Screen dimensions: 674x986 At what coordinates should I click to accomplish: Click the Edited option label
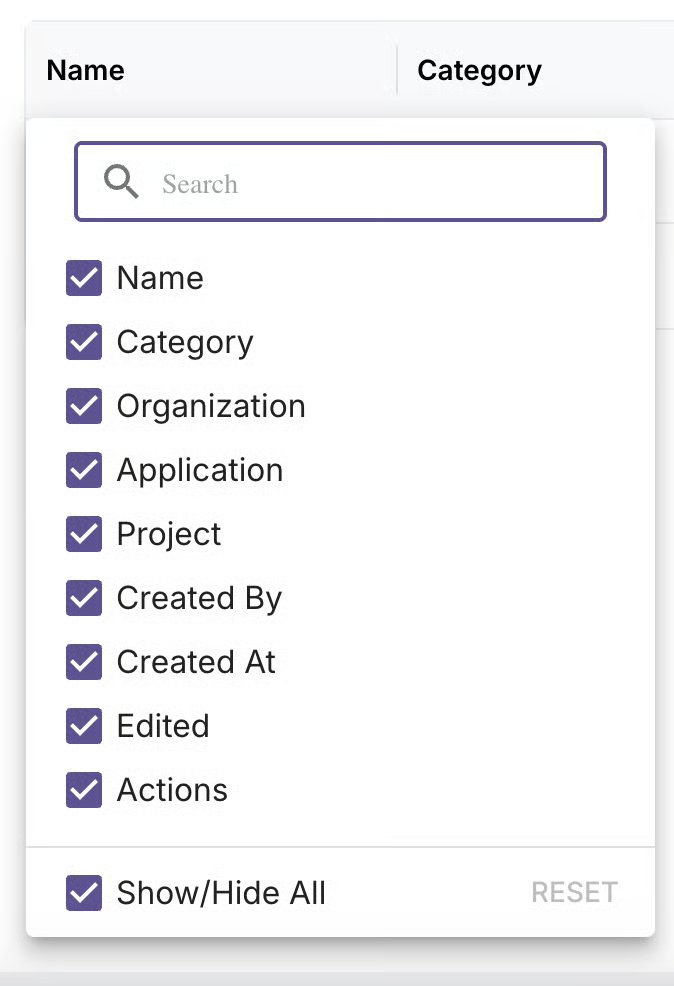coord(163,726)
